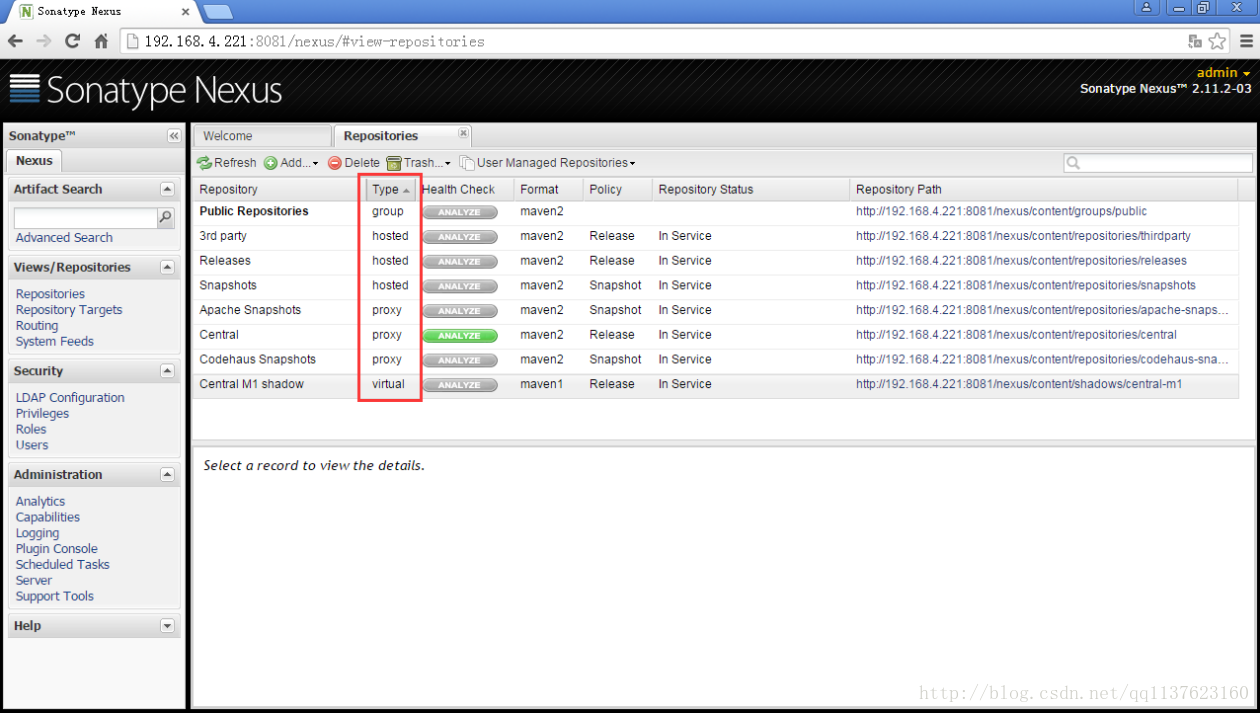
Task: Open the Scheduled Tasks link
Action: 63,565
